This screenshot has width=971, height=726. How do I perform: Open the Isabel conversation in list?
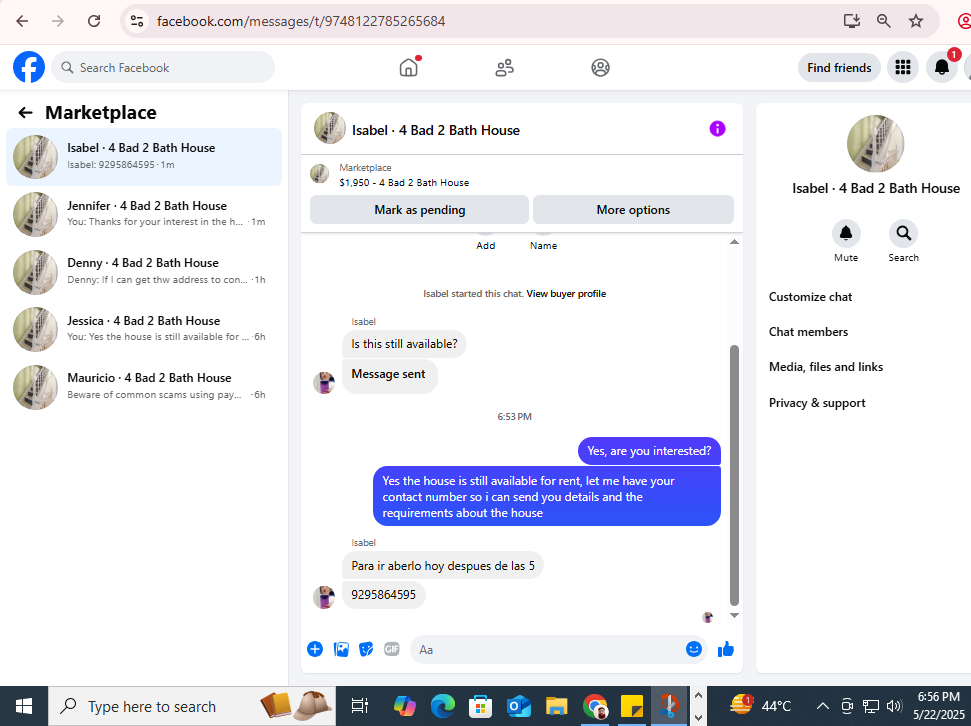144,157
